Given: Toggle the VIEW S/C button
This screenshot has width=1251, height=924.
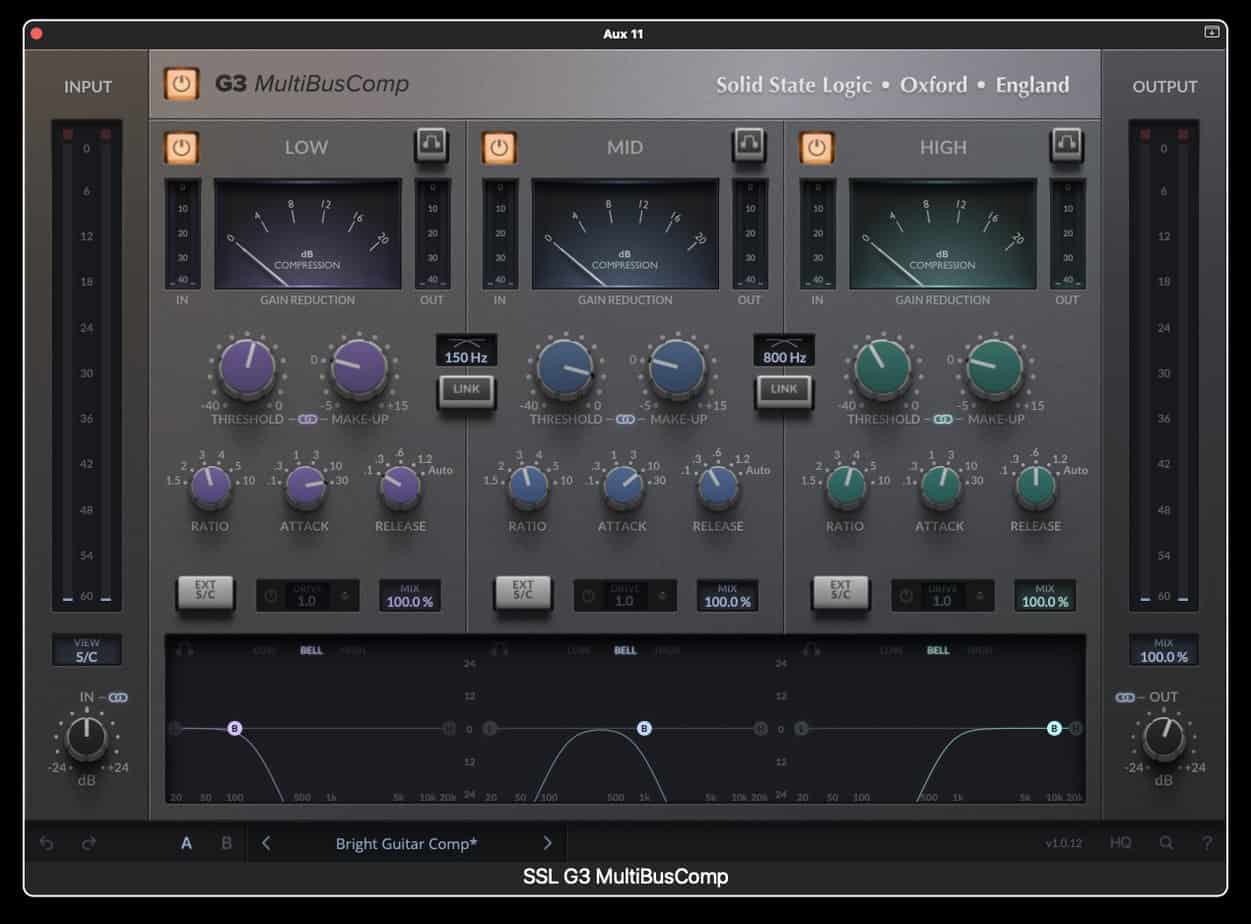Looking at the screenshot, I should point(87,650).
